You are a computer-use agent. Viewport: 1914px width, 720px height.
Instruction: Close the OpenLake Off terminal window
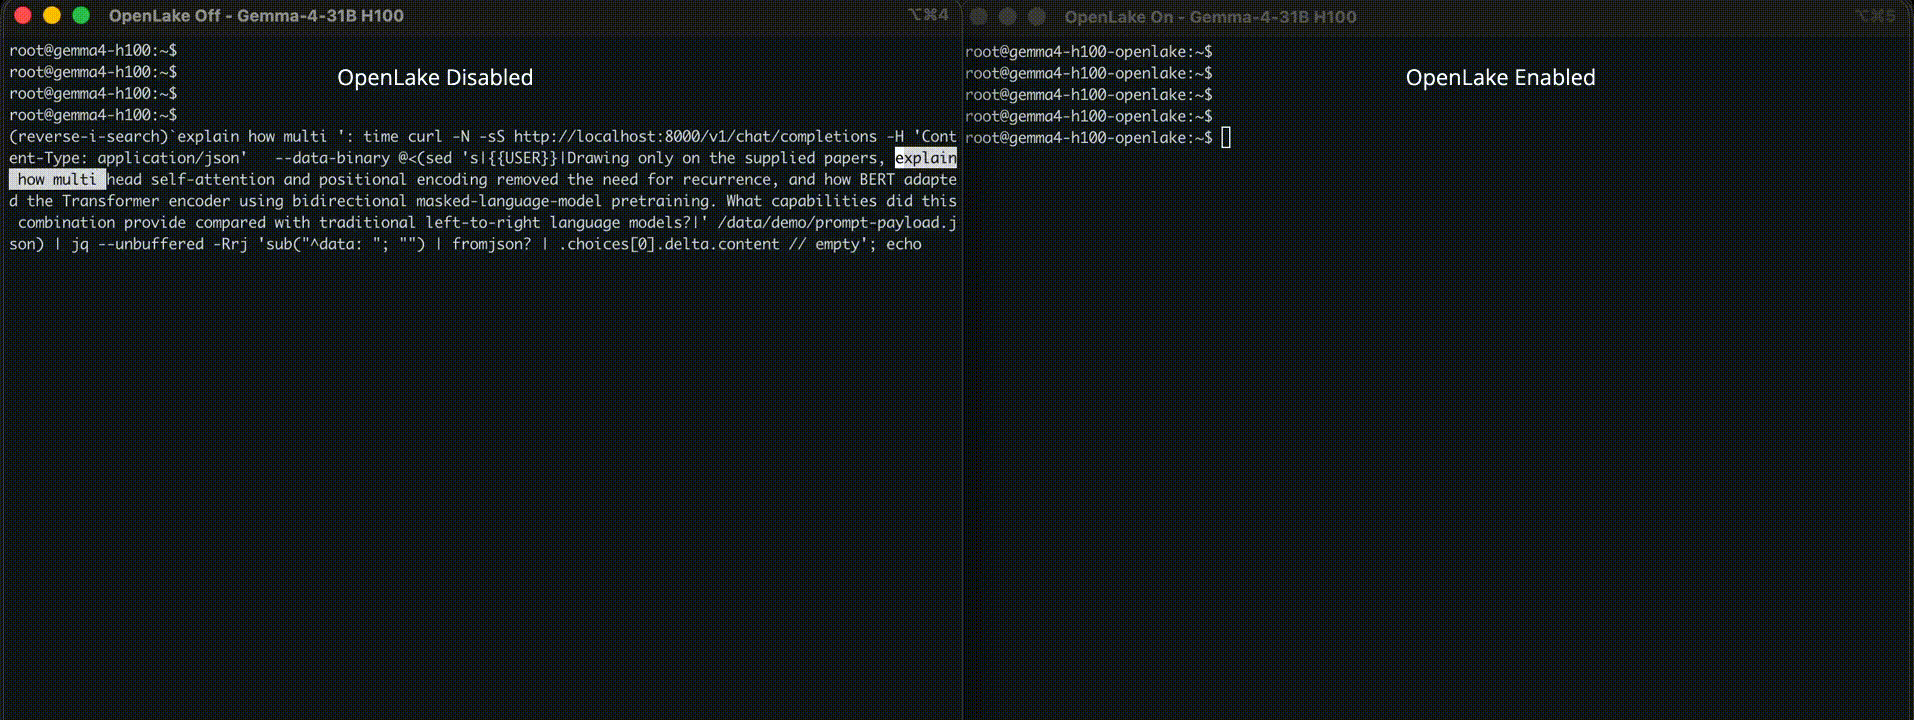23,15
